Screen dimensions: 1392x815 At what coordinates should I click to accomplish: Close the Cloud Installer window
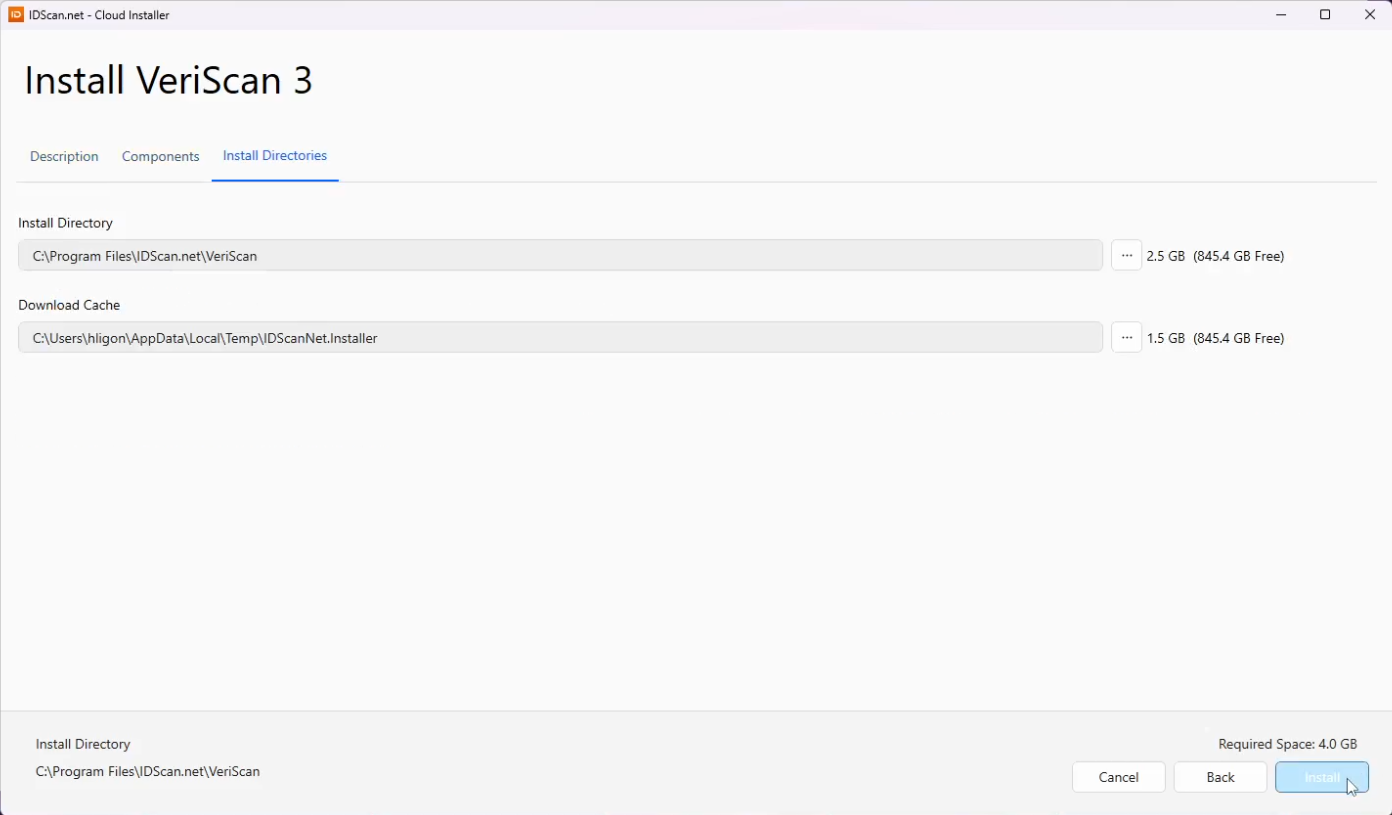(x=1370, y=15)
